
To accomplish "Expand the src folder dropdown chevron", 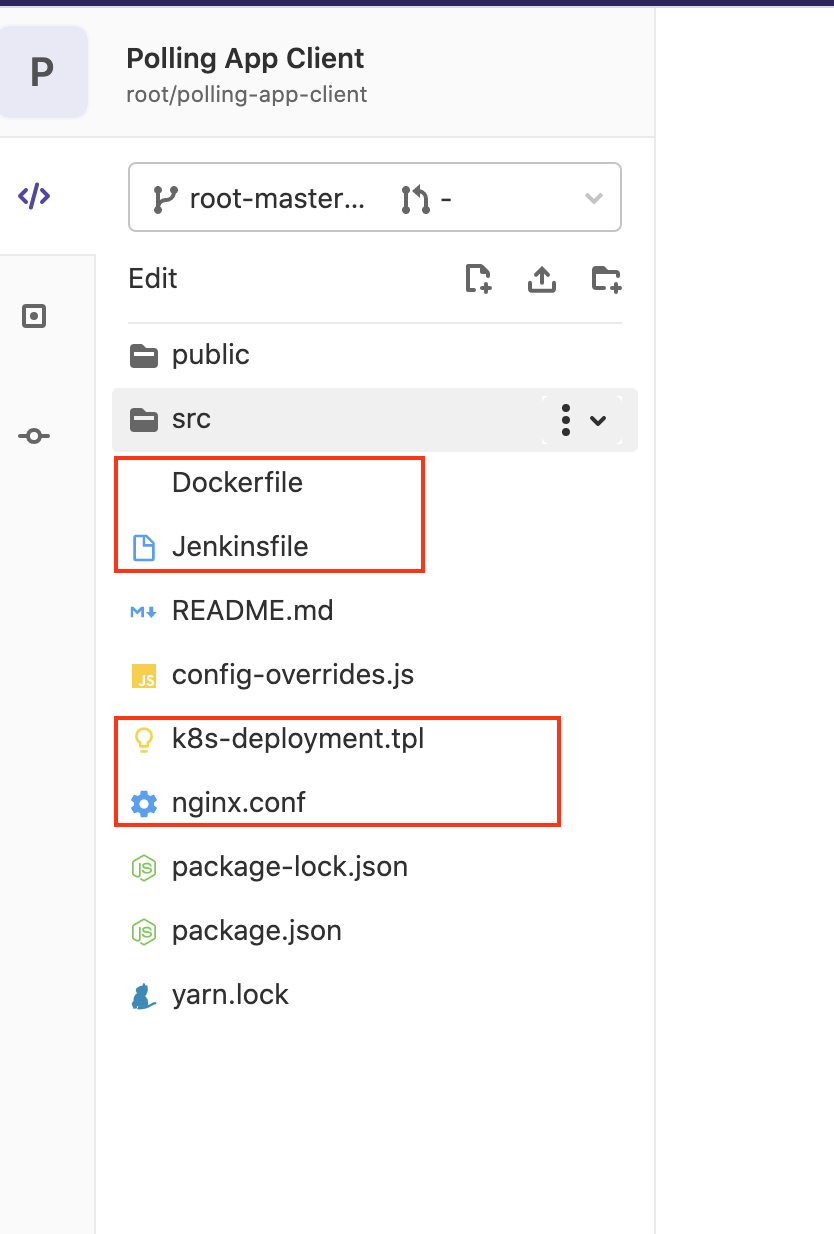I will 598,420.
